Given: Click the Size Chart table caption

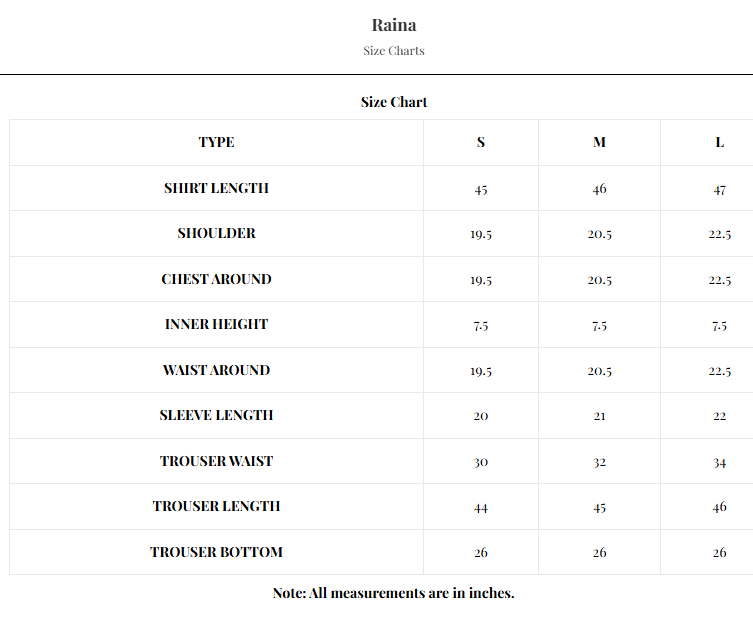Looking at the screenshot, I should (x=394, y=102).
